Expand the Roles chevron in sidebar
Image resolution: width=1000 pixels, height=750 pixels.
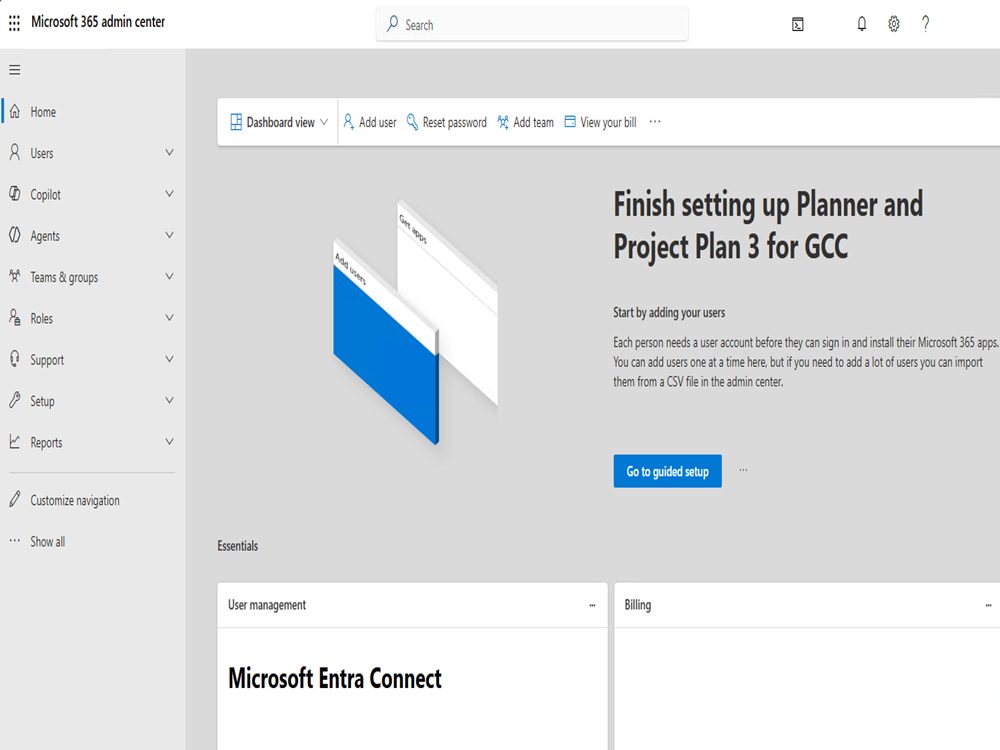tap(170, 318)
